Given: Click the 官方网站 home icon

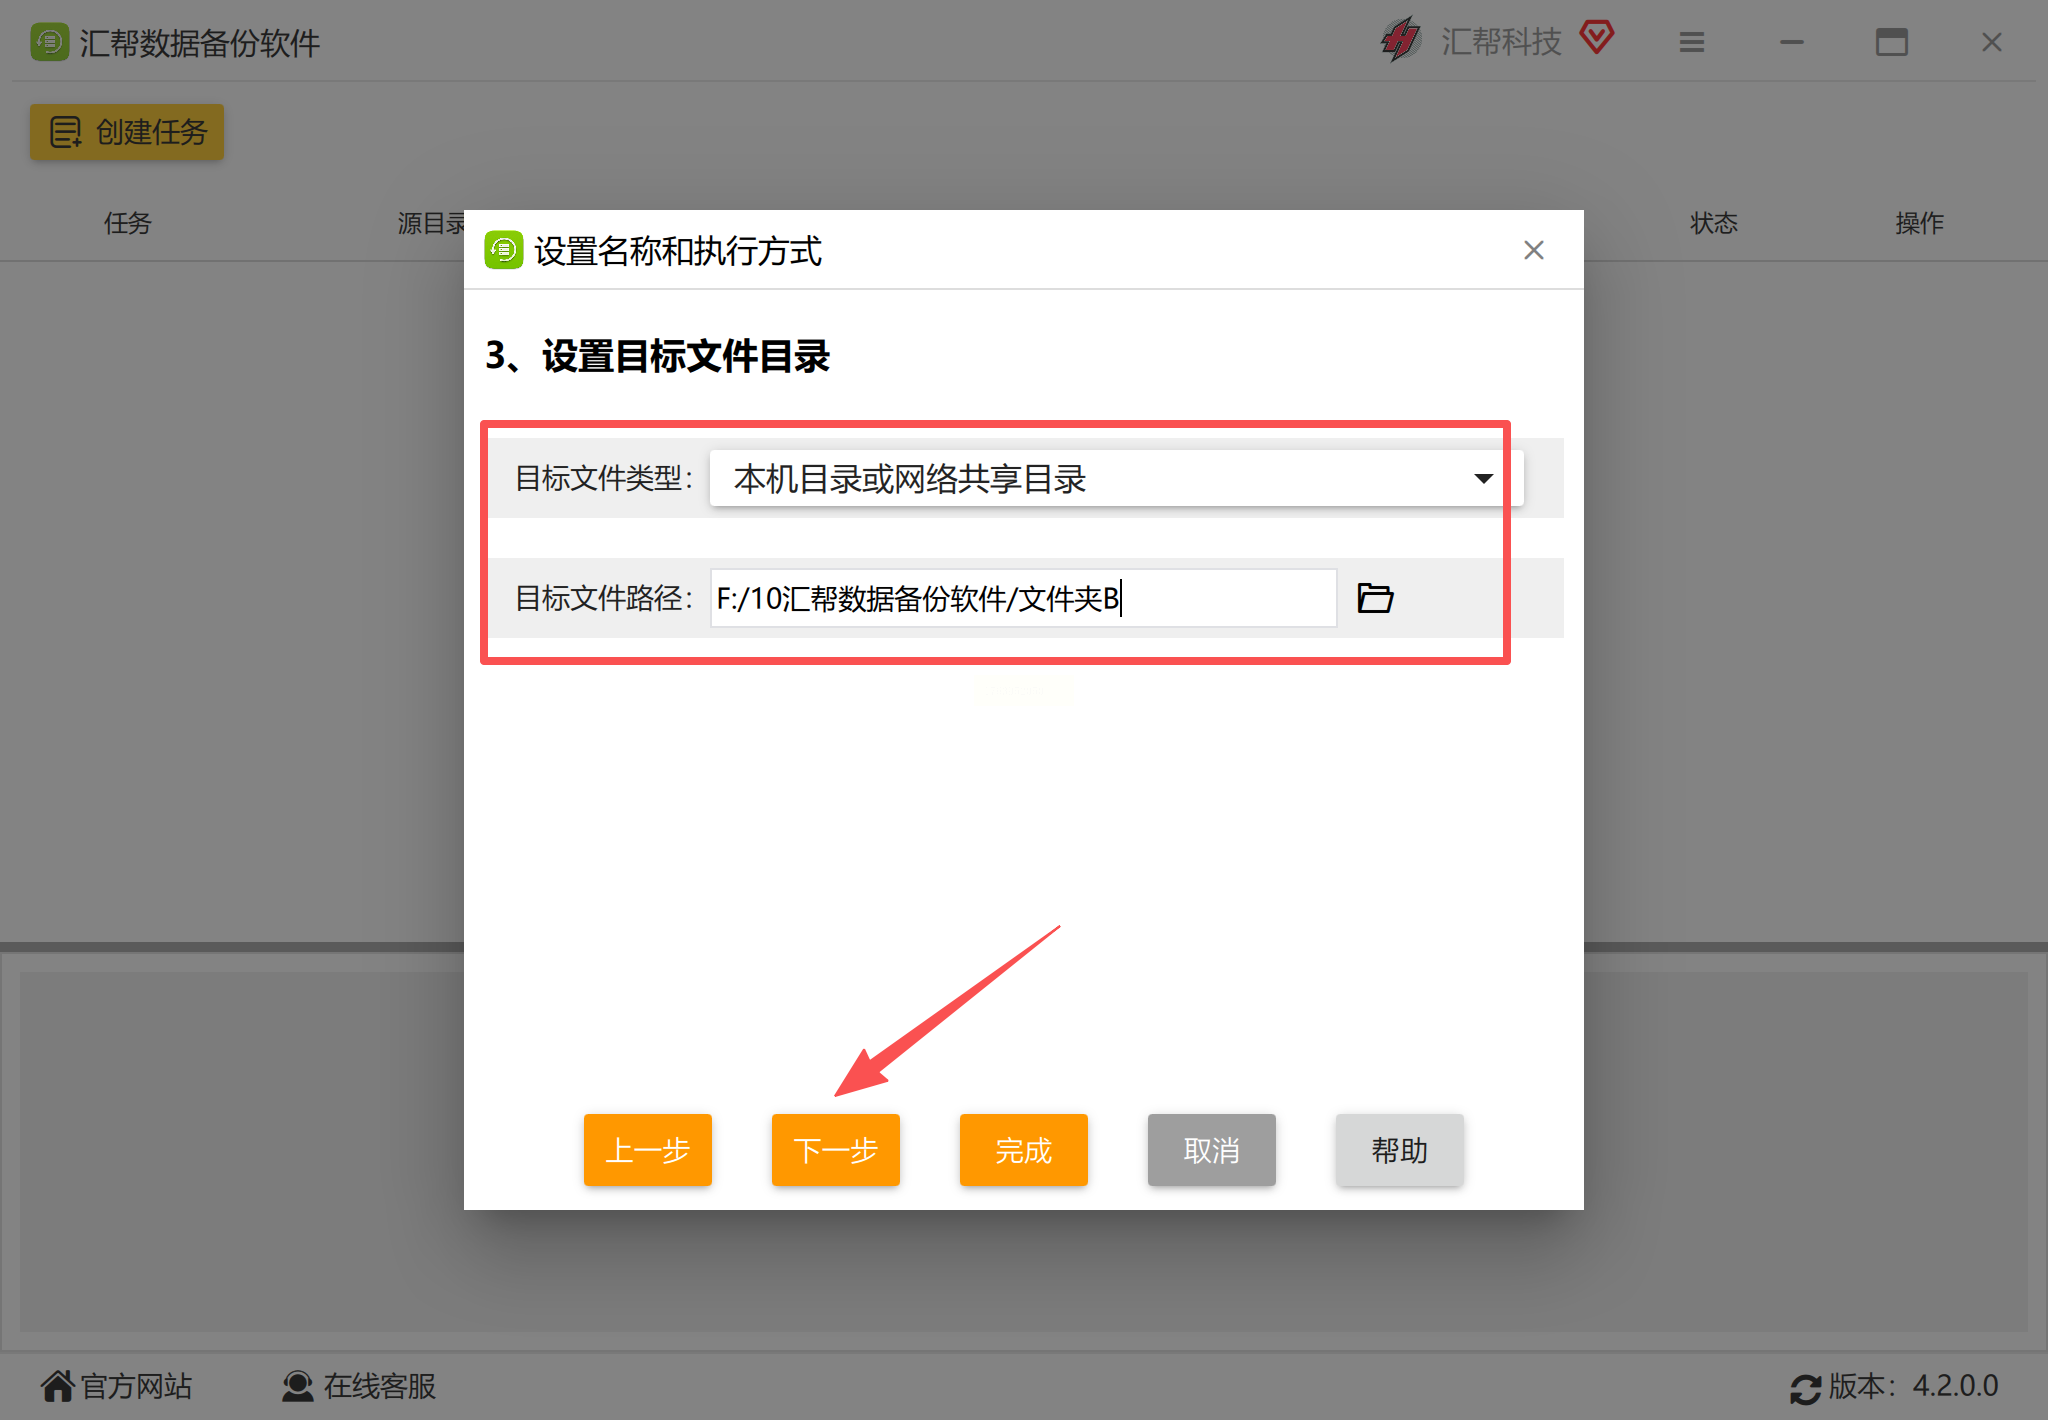Looking at the screenshot, I should 57,1386.
